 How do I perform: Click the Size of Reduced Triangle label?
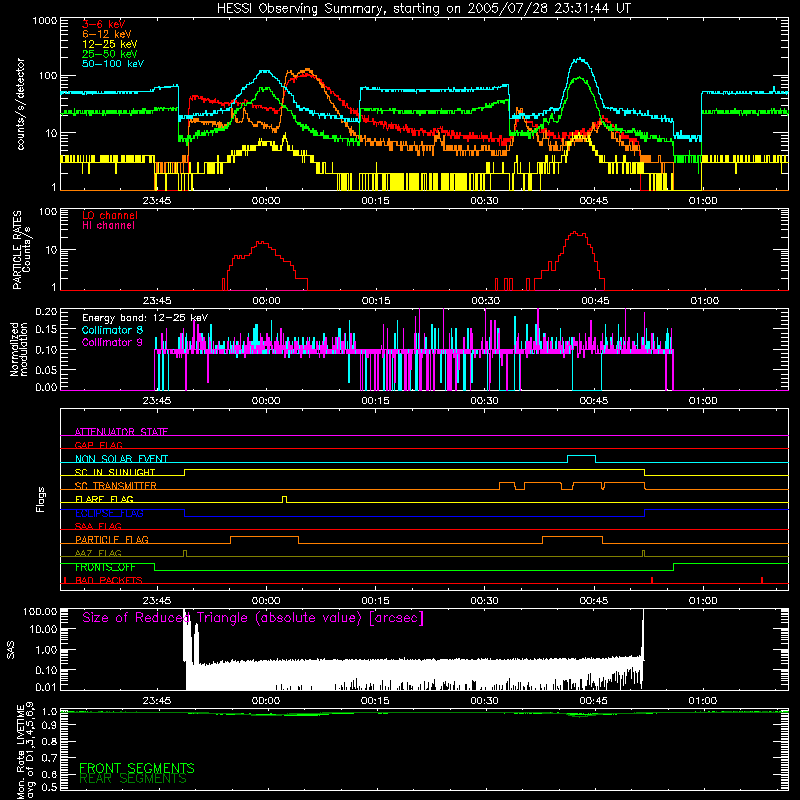(x=253, y=618)
